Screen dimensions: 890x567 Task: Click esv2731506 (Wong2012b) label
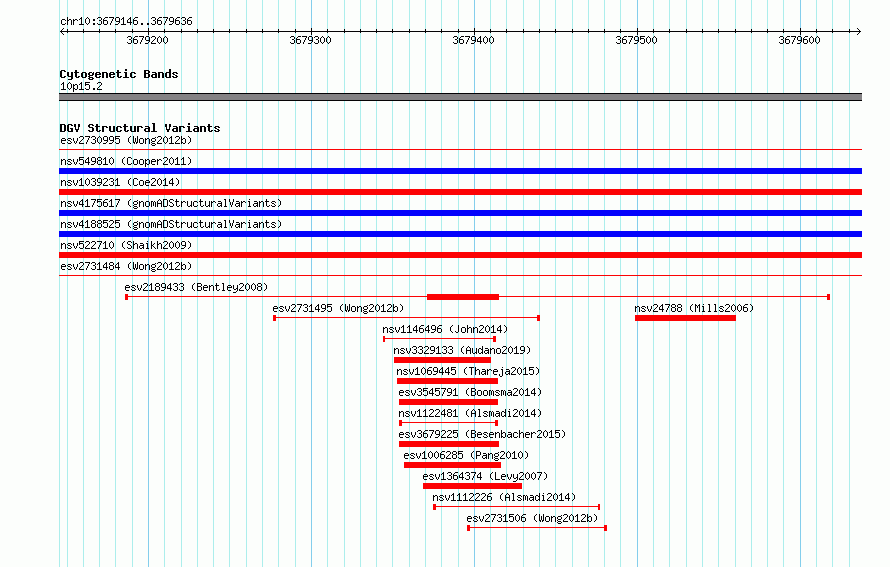point(532,518)
